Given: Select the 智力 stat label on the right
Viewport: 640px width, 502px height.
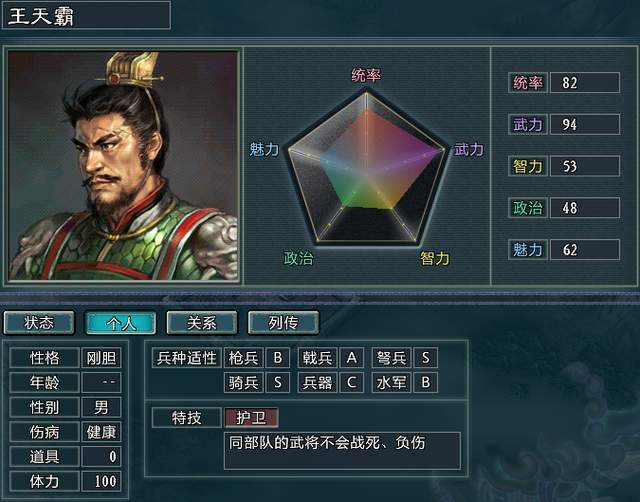Looking at the screenshot, I should tap(528, 166).
